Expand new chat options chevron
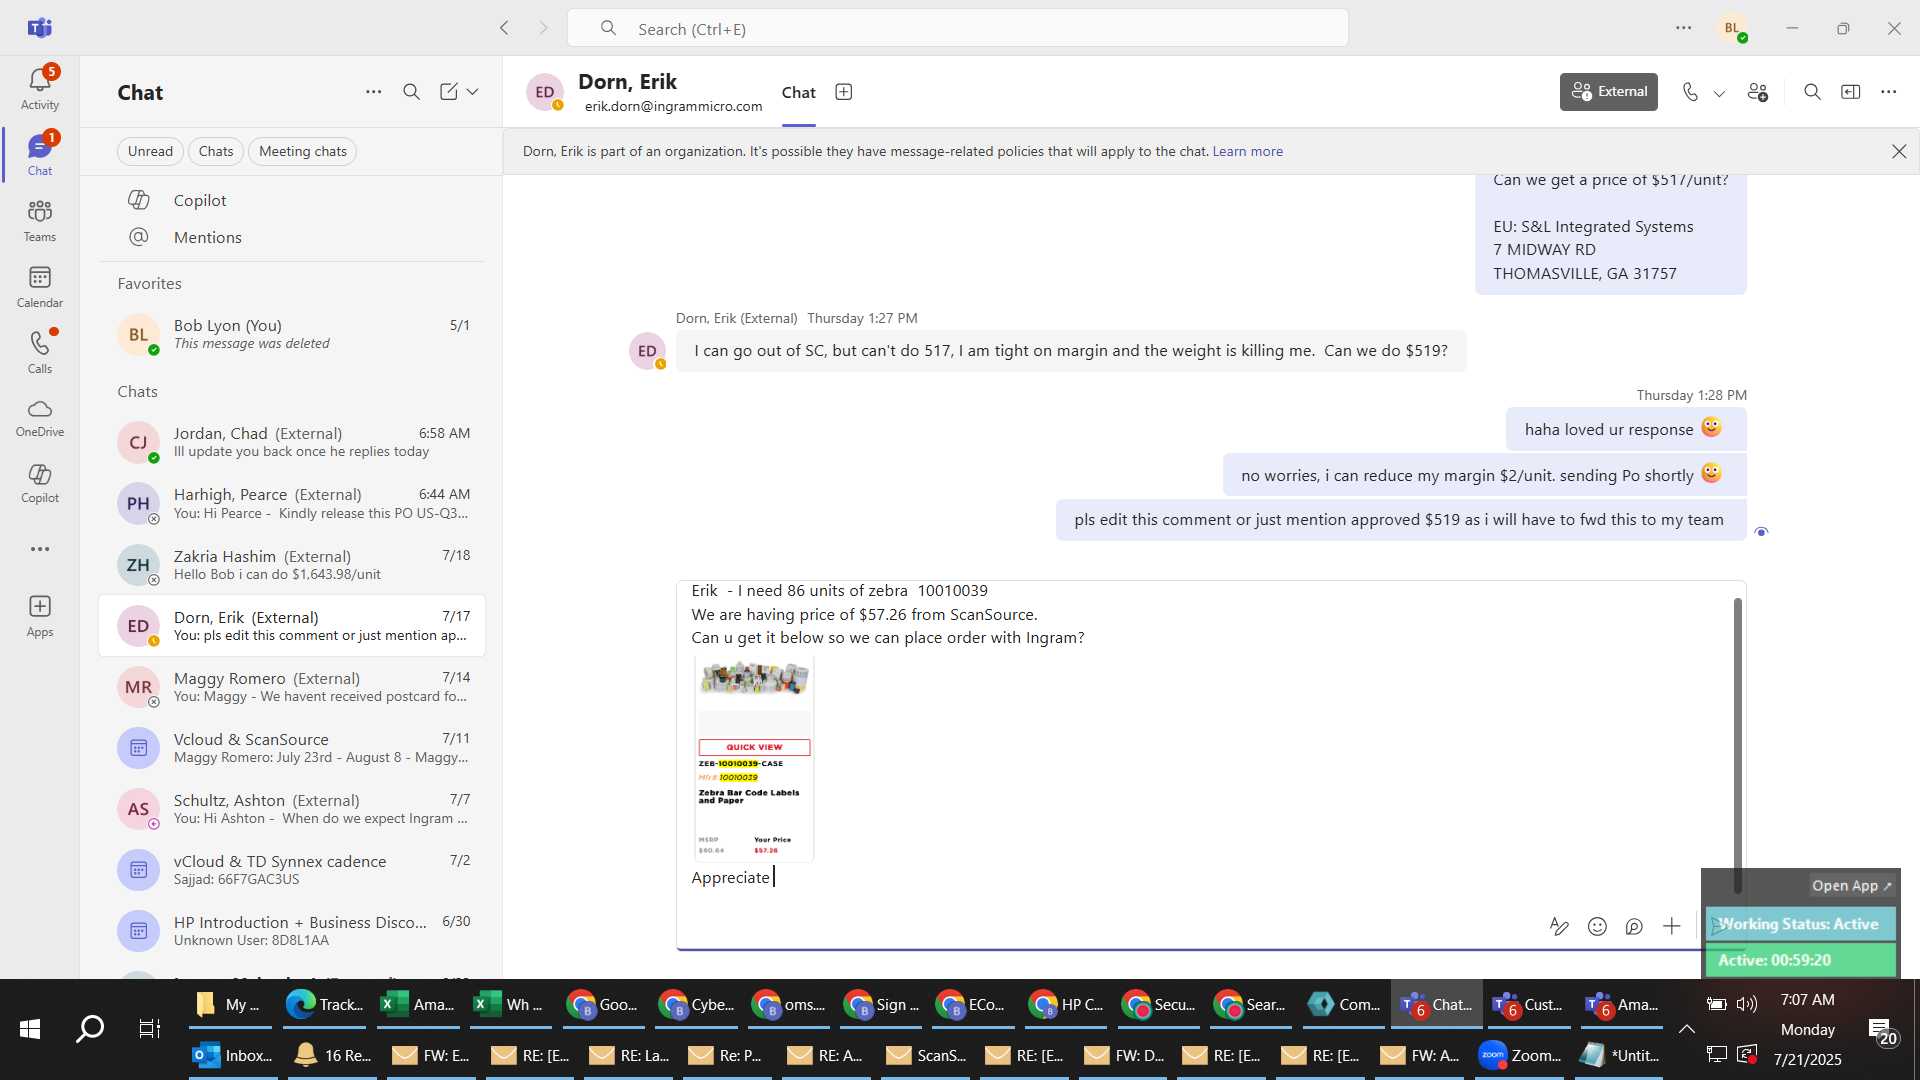This screenshot has height=1080, width=1920. click(473, 92)
